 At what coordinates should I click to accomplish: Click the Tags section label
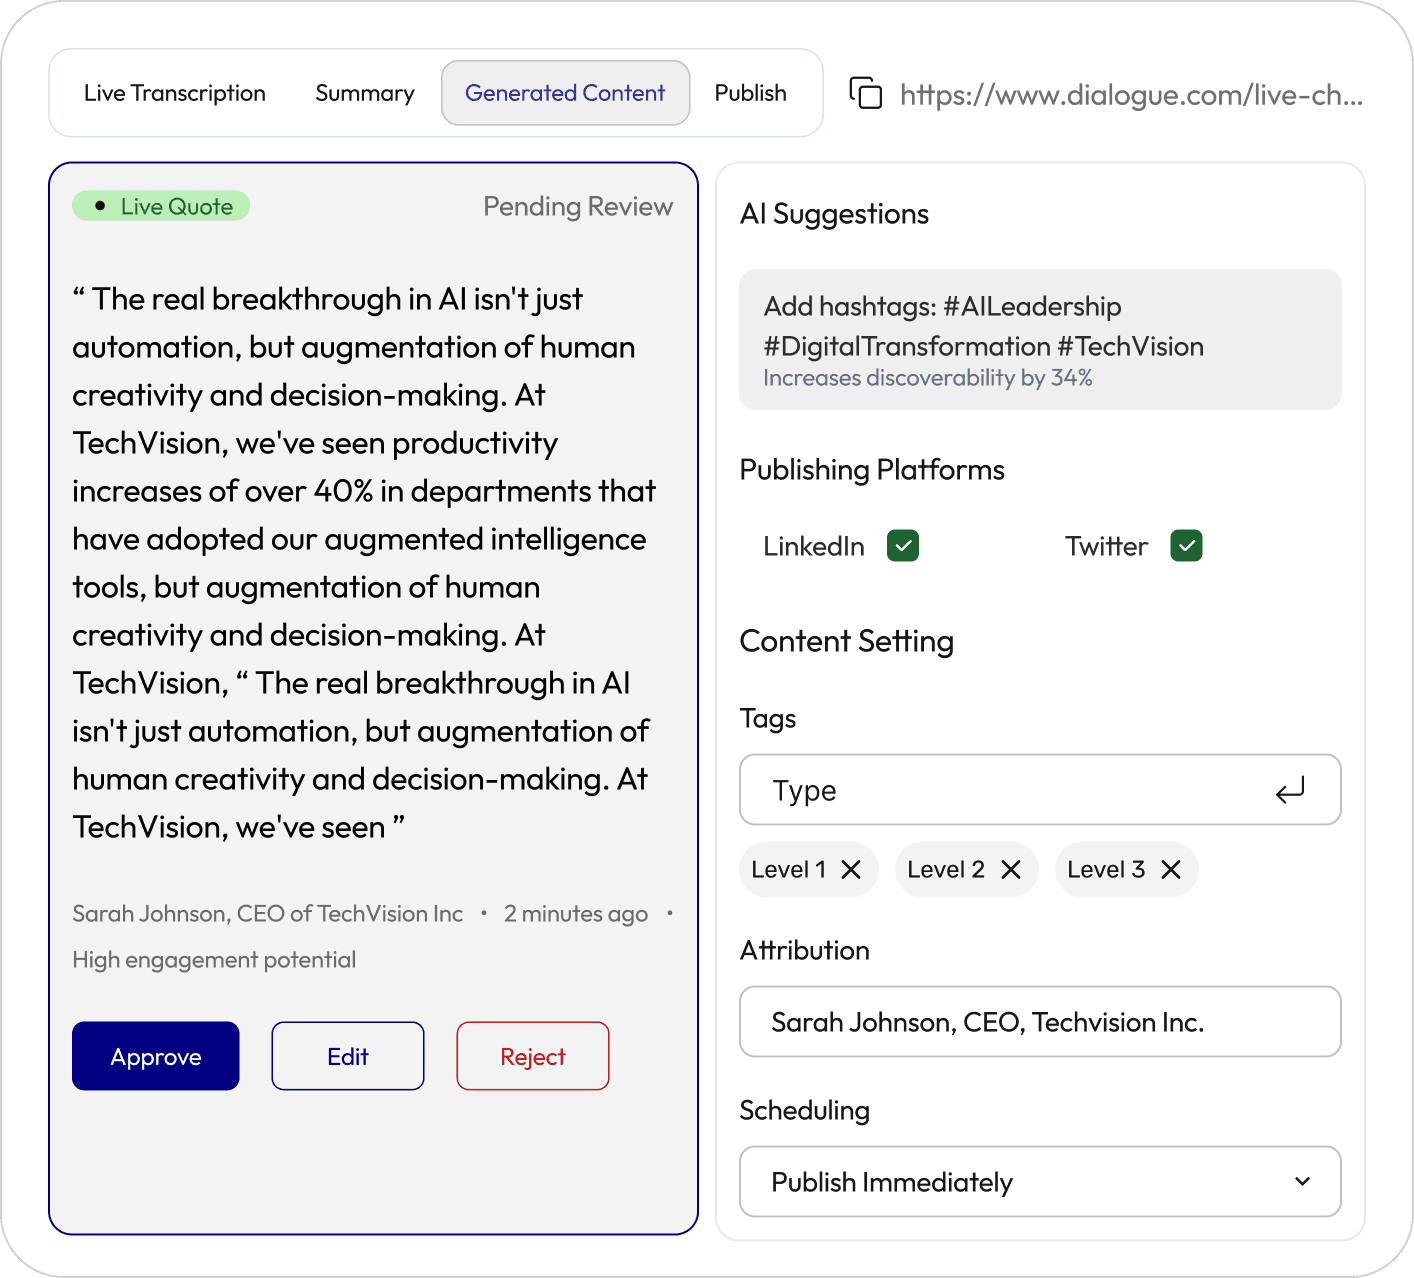[x=768, y=719]
